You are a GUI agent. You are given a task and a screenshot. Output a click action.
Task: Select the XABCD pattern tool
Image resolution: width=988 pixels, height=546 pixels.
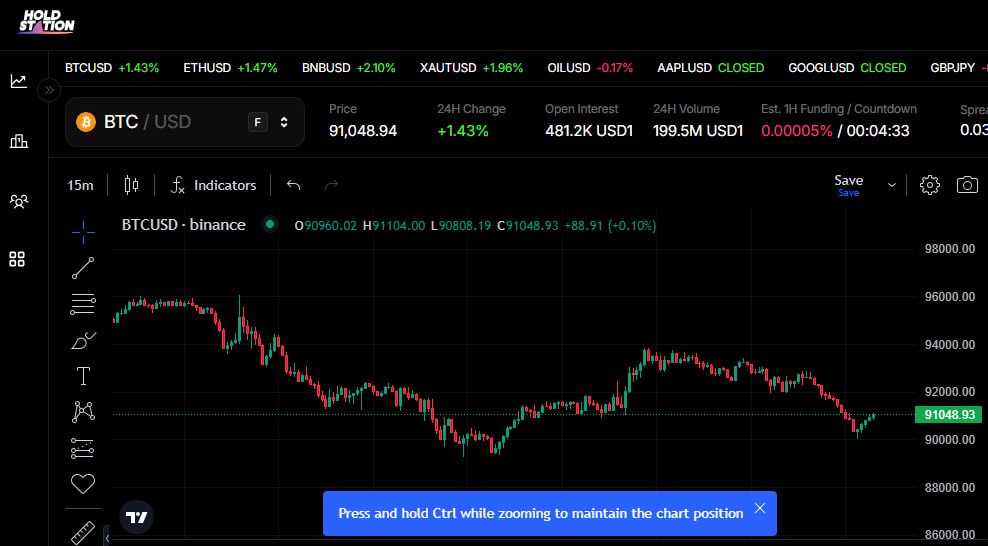83,412
